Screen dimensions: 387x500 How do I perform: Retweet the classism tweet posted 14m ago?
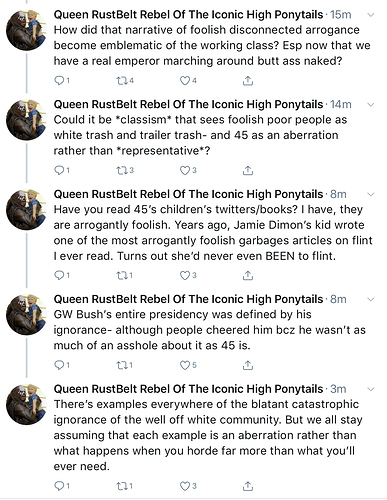click(125, 170)
